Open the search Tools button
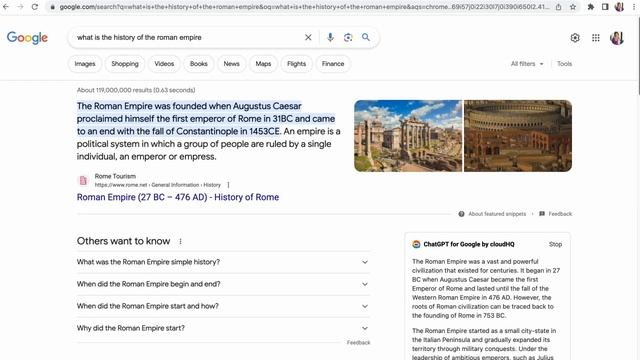This screenshot has height=360, width=640. pyautogui.click(x=564, y=64)
